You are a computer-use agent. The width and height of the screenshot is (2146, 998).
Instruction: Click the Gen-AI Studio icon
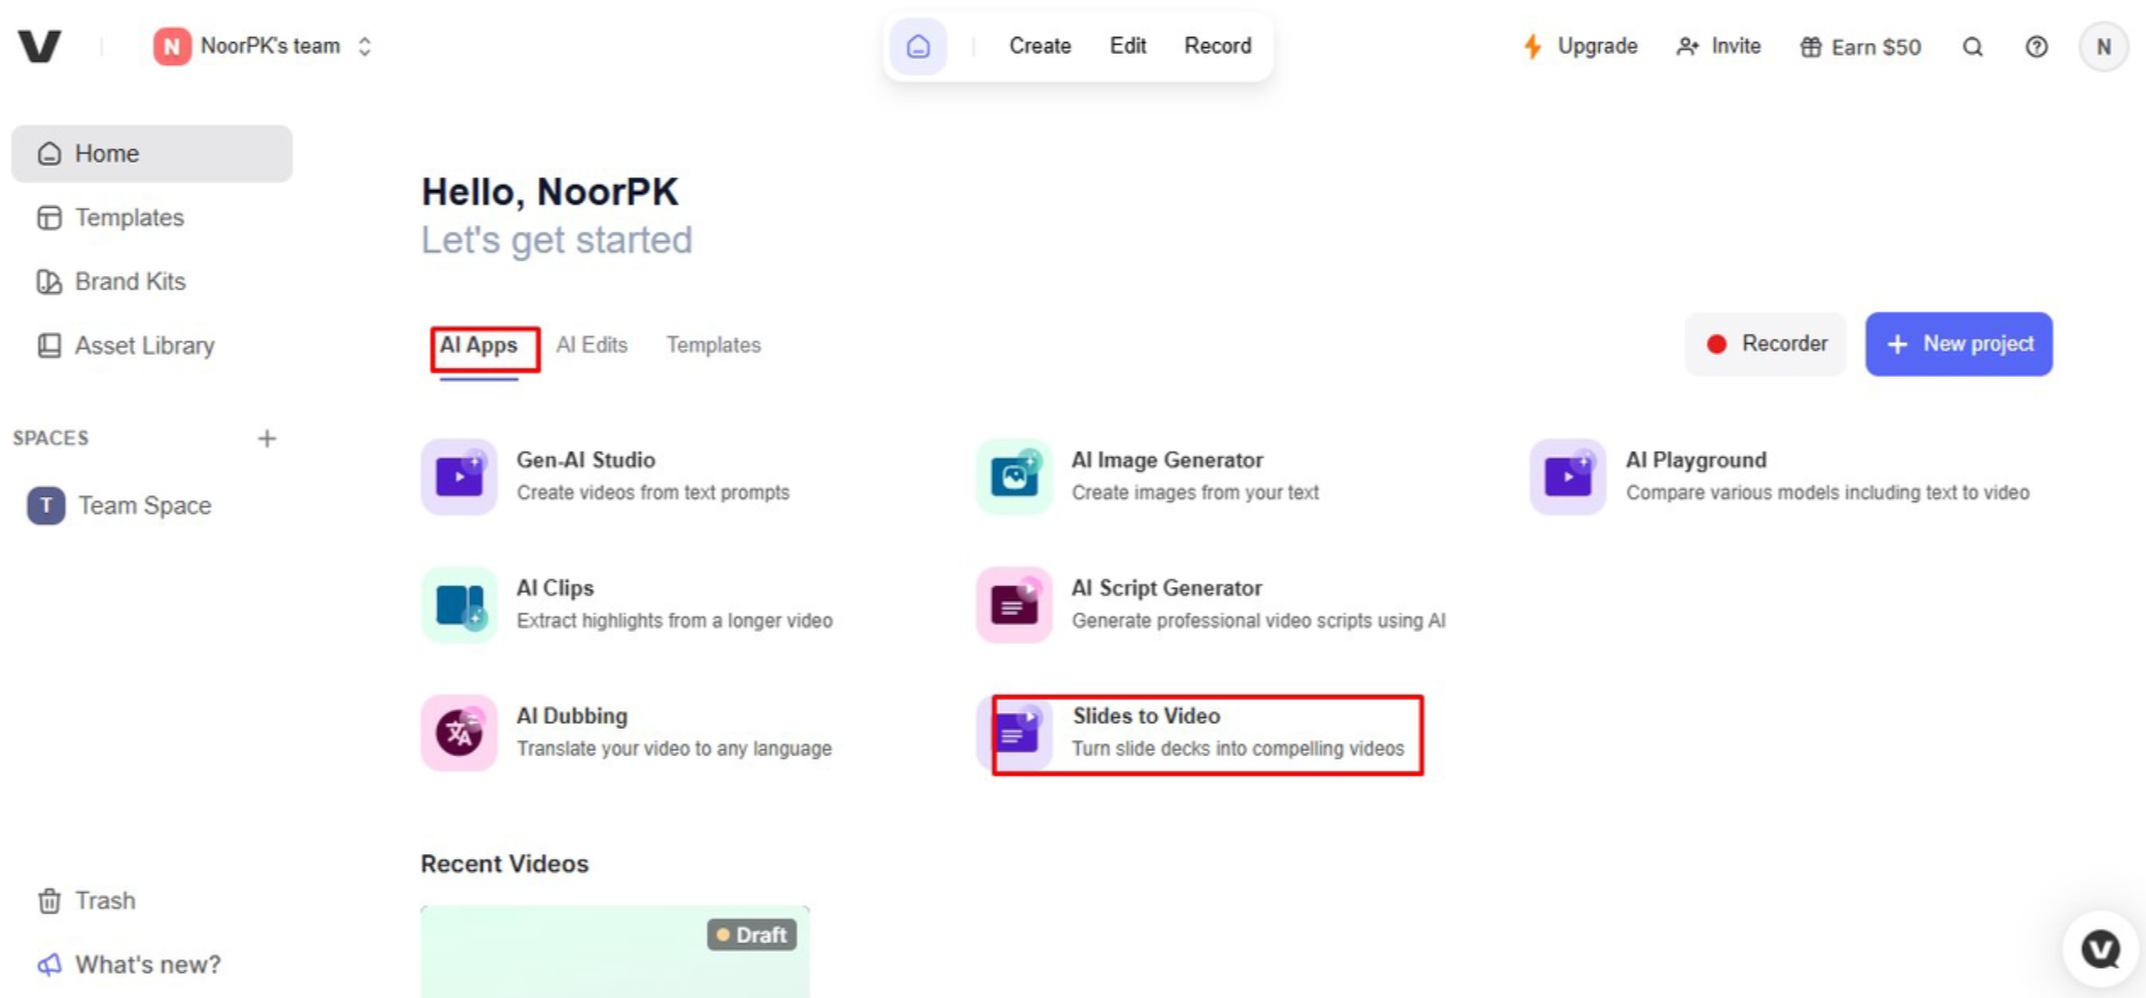click(x=459, y=476)
